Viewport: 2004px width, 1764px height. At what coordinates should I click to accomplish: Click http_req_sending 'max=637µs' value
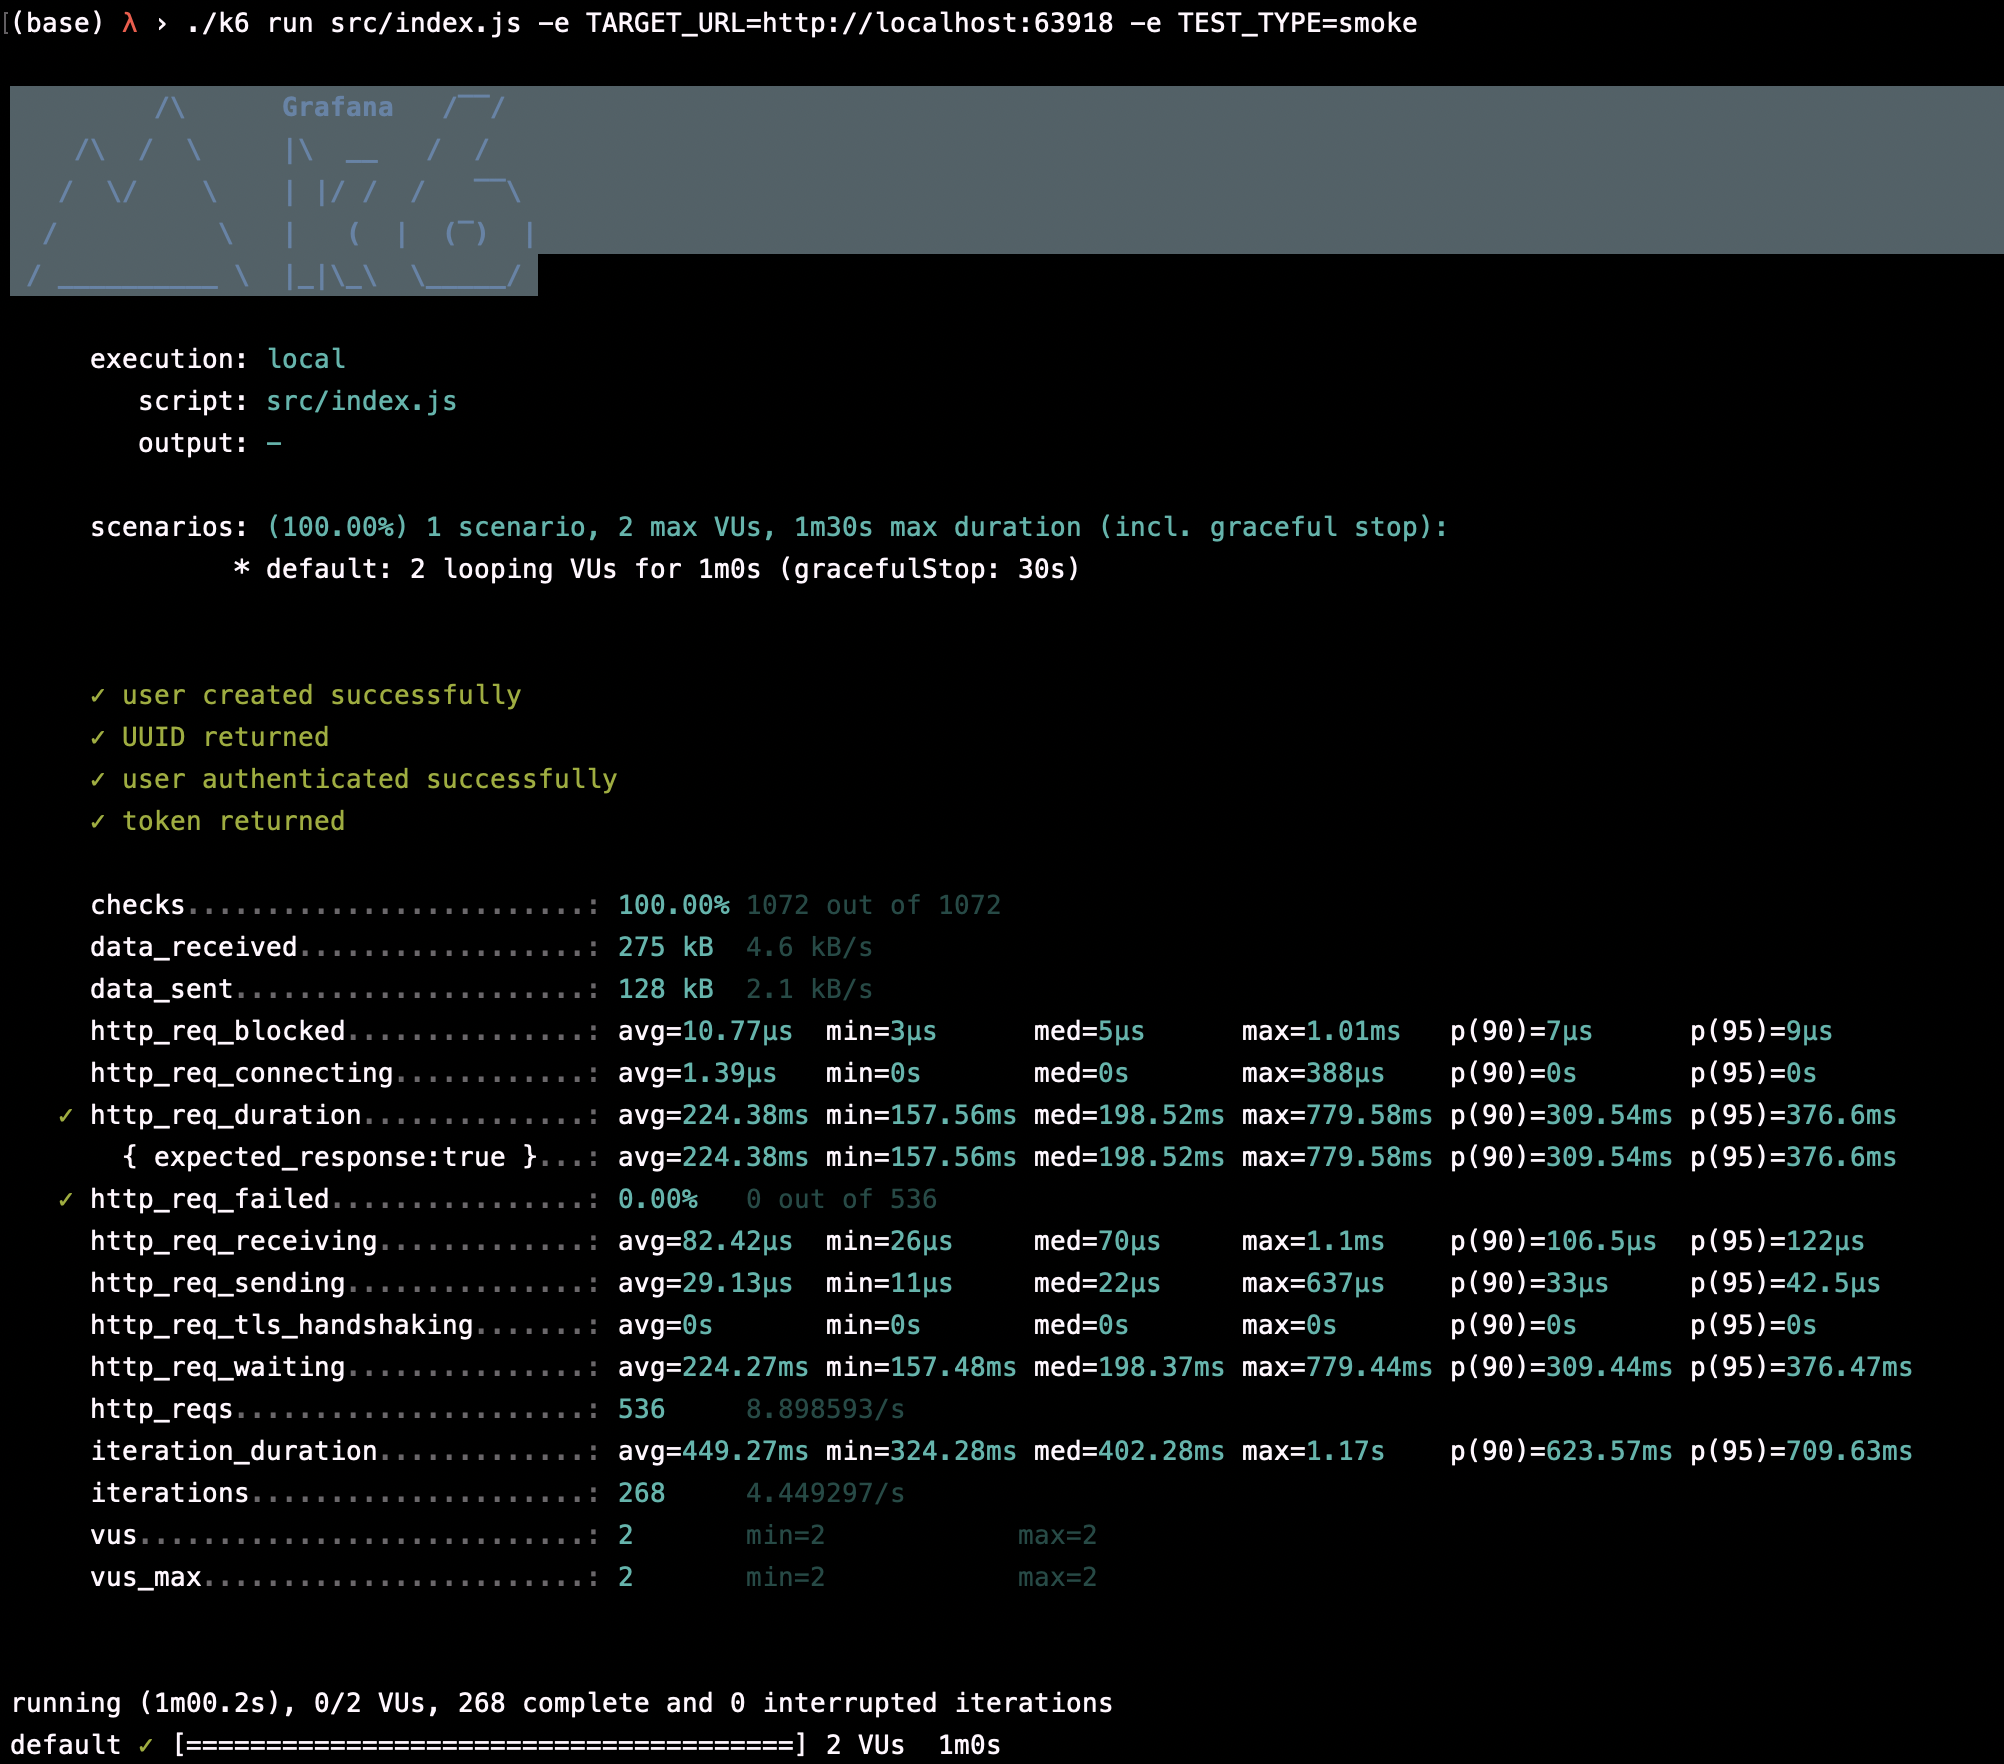[1313, 1283]
